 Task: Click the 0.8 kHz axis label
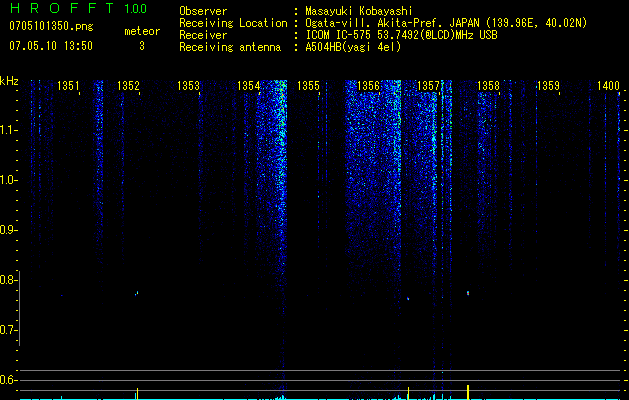tap(7, 280)
